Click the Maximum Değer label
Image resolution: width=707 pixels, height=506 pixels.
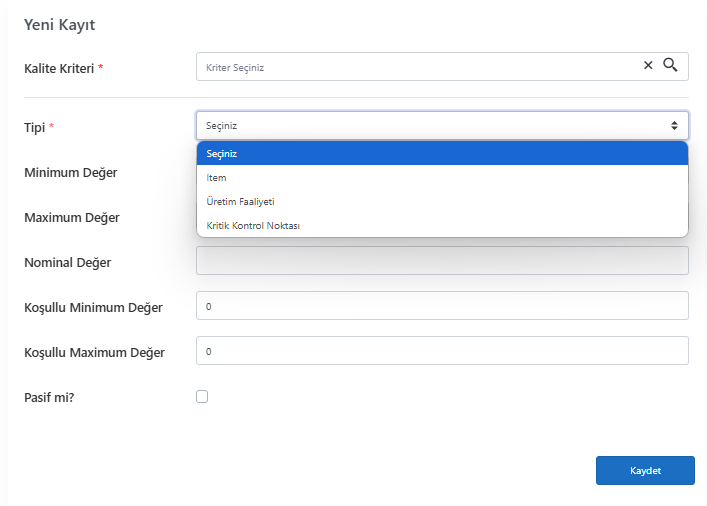(72, 218)
